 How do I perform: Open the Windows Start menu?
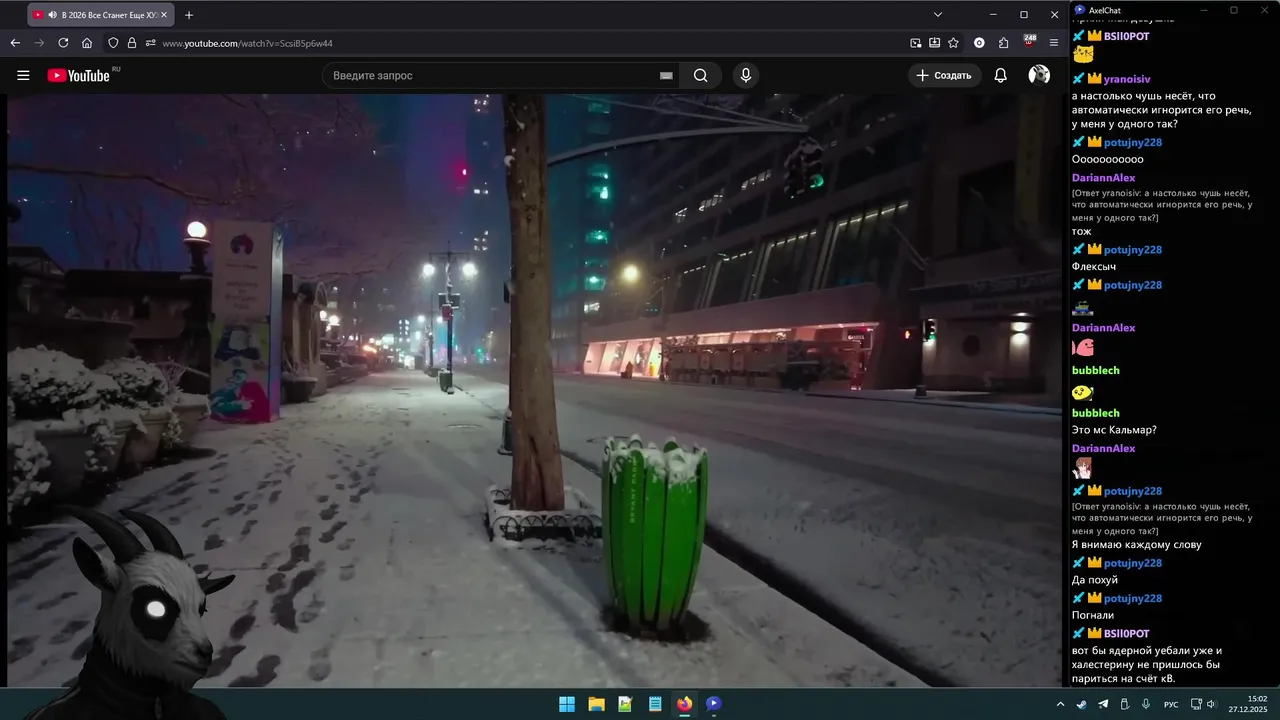coord(567,704)
